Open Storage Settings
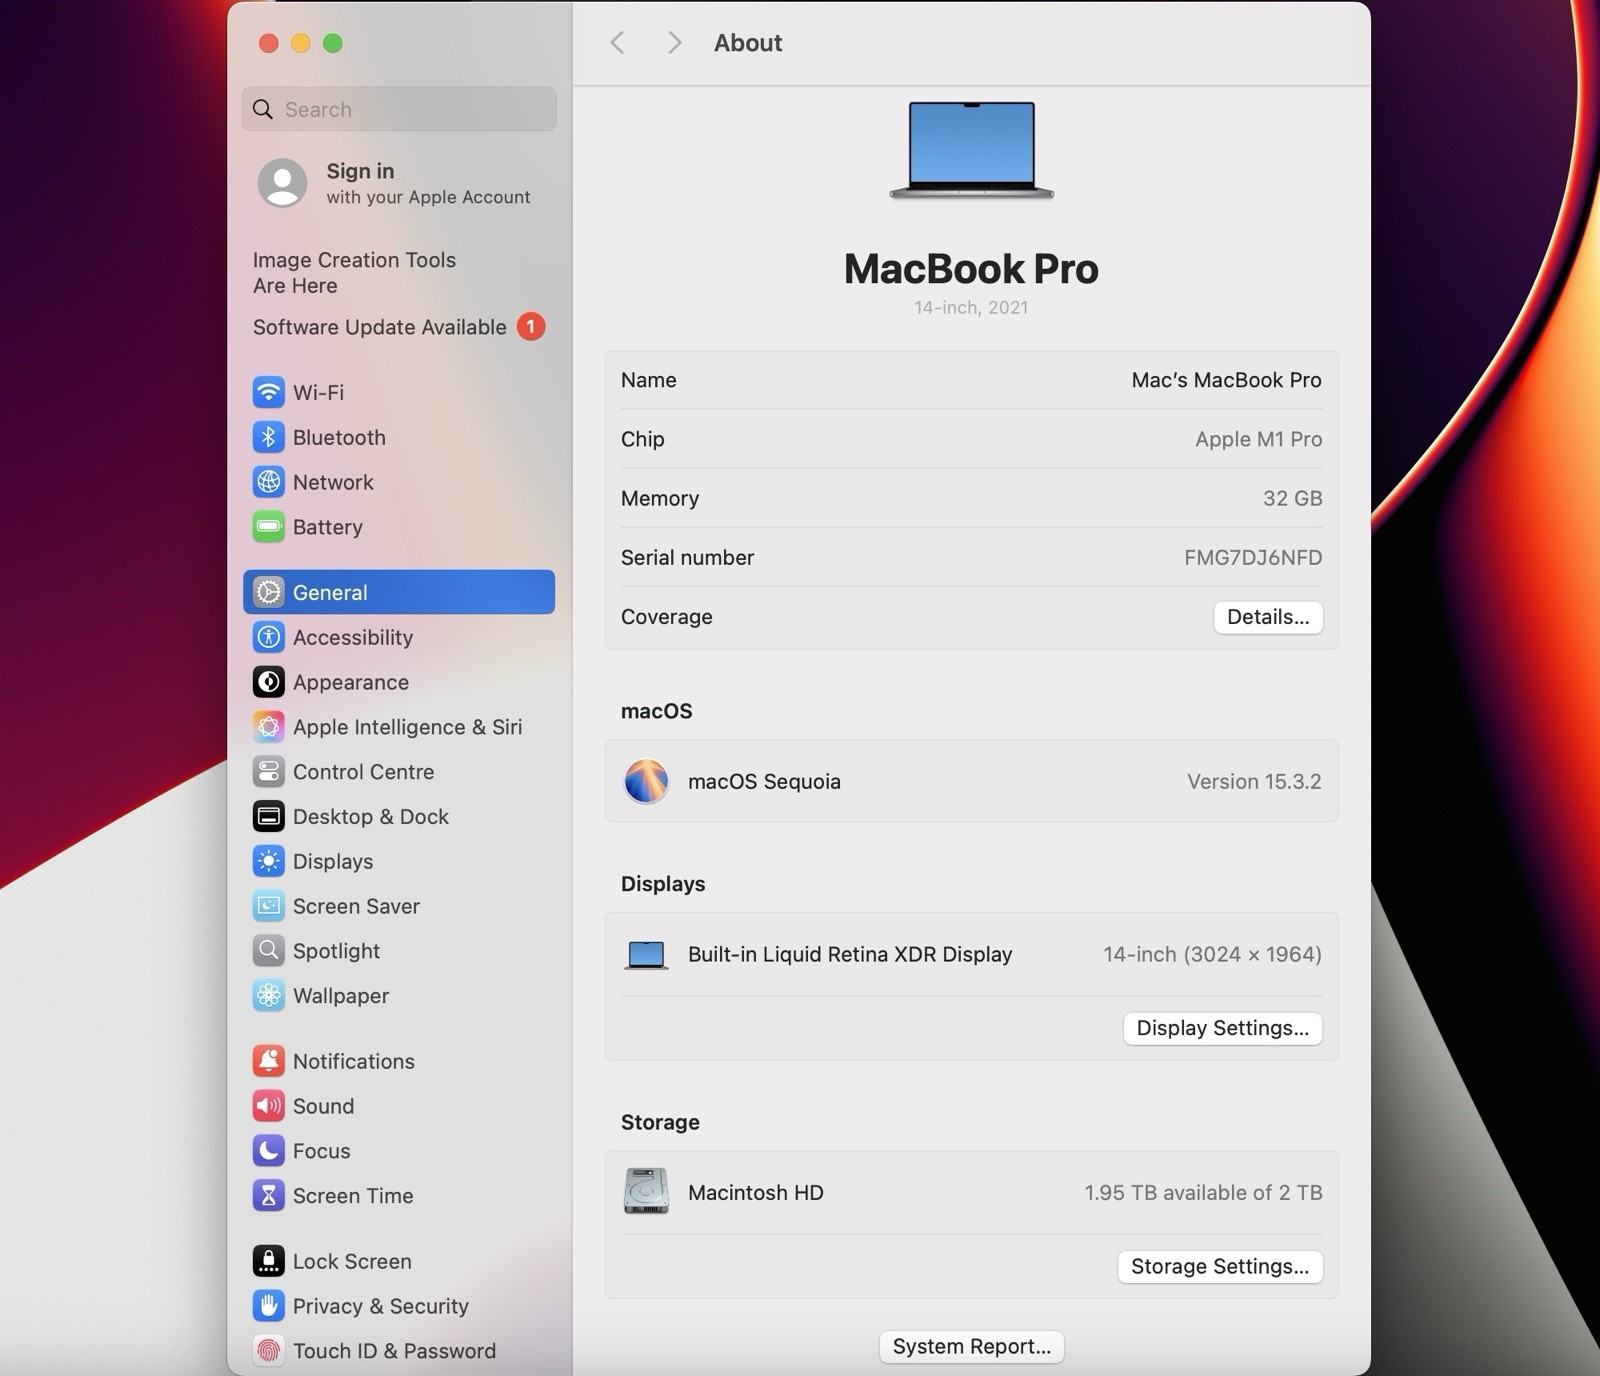 point(1220,1266)
